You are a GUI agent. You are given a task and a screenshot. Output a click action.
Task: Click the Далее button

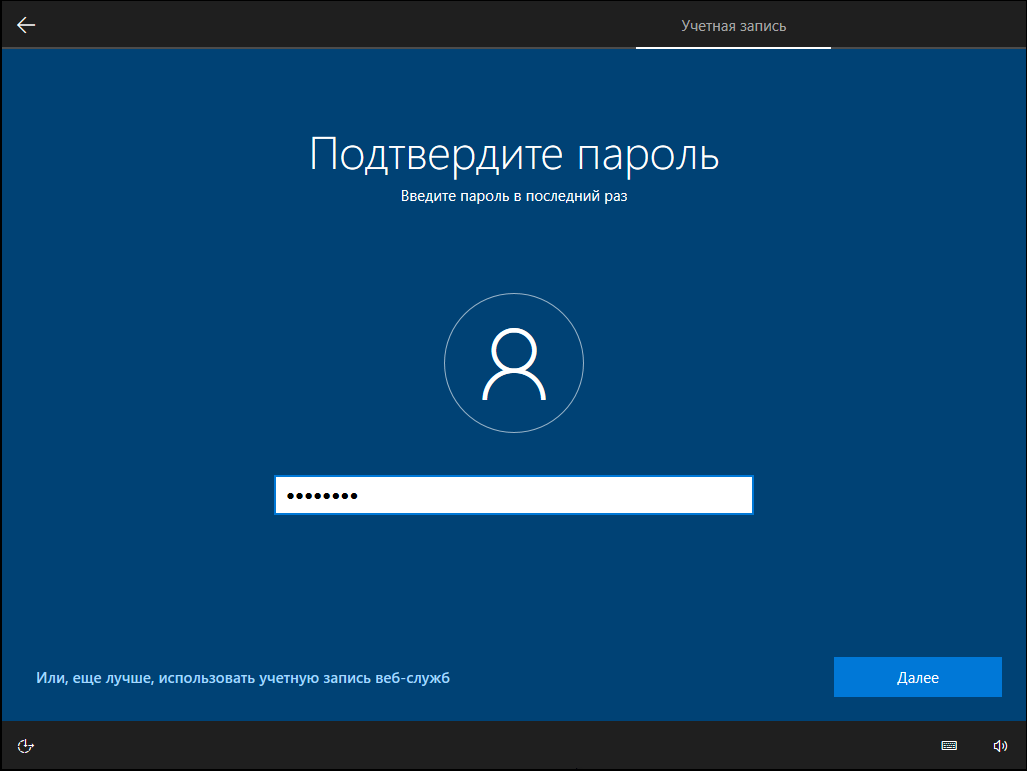pyautogui.click(x=918, y=677)
